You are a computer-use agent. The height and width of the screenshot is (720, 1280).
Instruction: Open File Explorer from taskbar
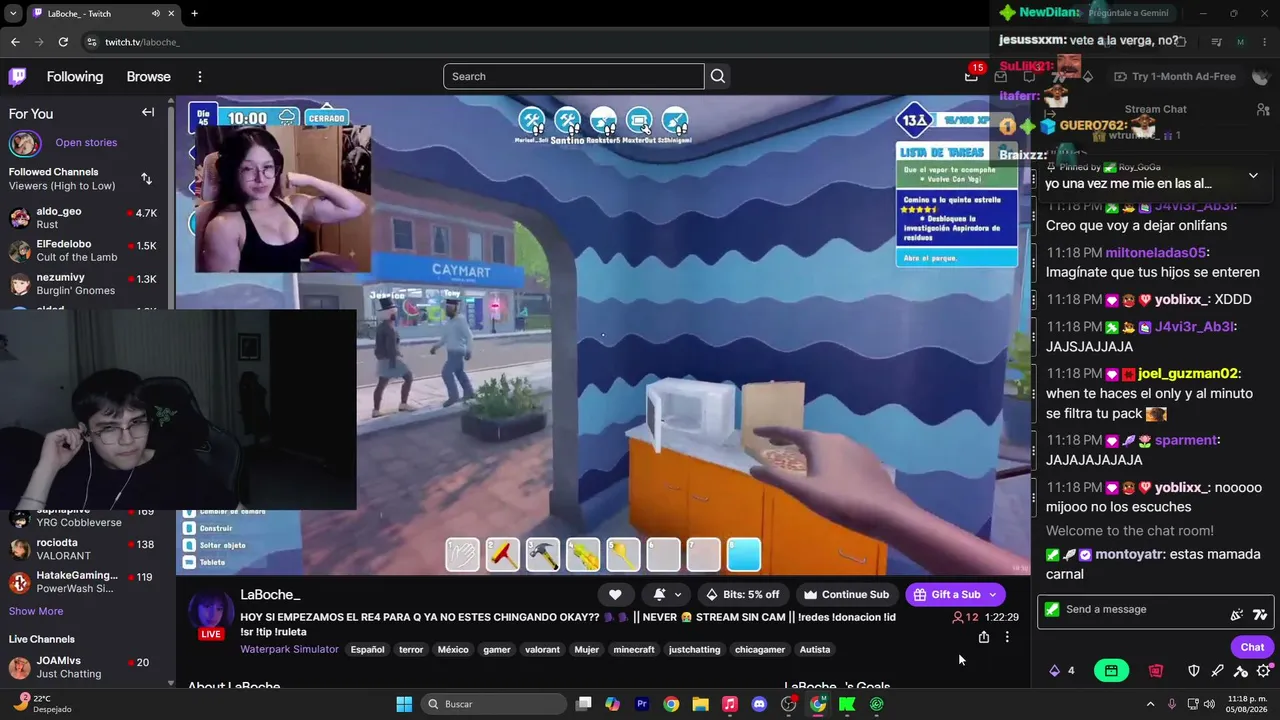pyautogui.click(x=700, y=704)
